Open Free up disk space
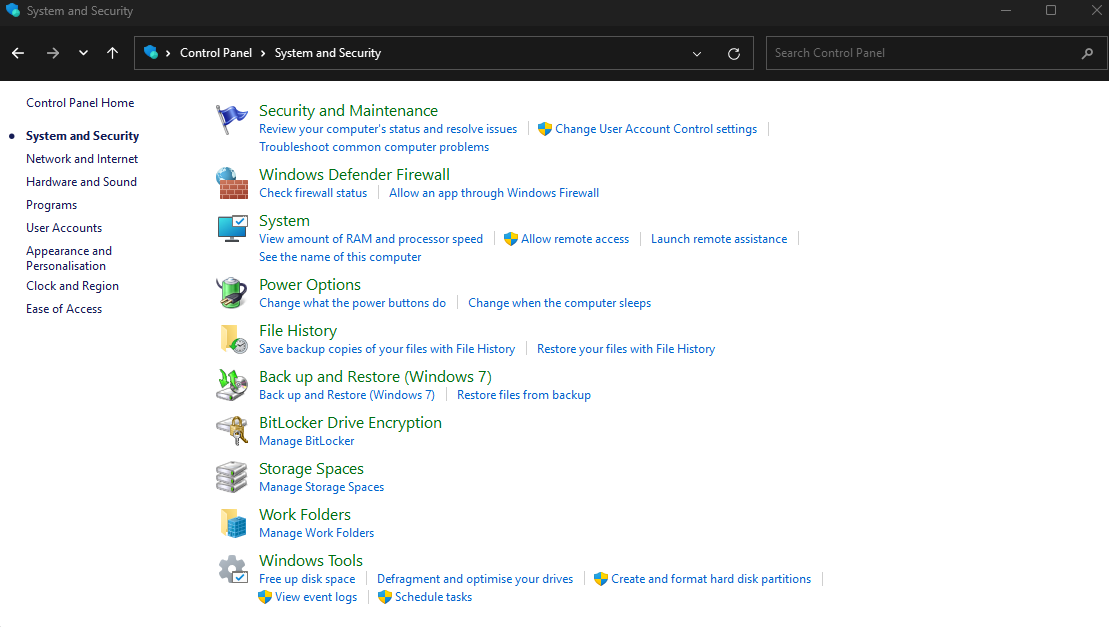1109x627 pixels. pos(307,579)
